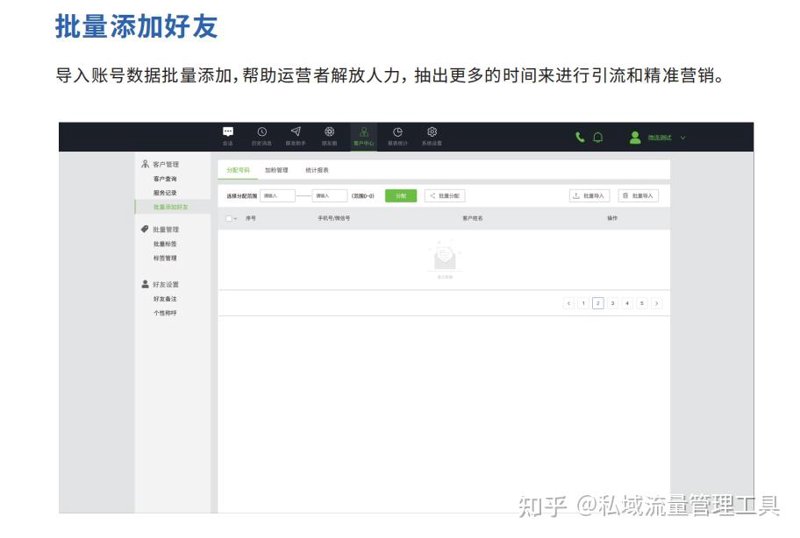This screenshot has width=800, height=538.
Task: Click the 批量分配 share button
Action: pos(444,195)
